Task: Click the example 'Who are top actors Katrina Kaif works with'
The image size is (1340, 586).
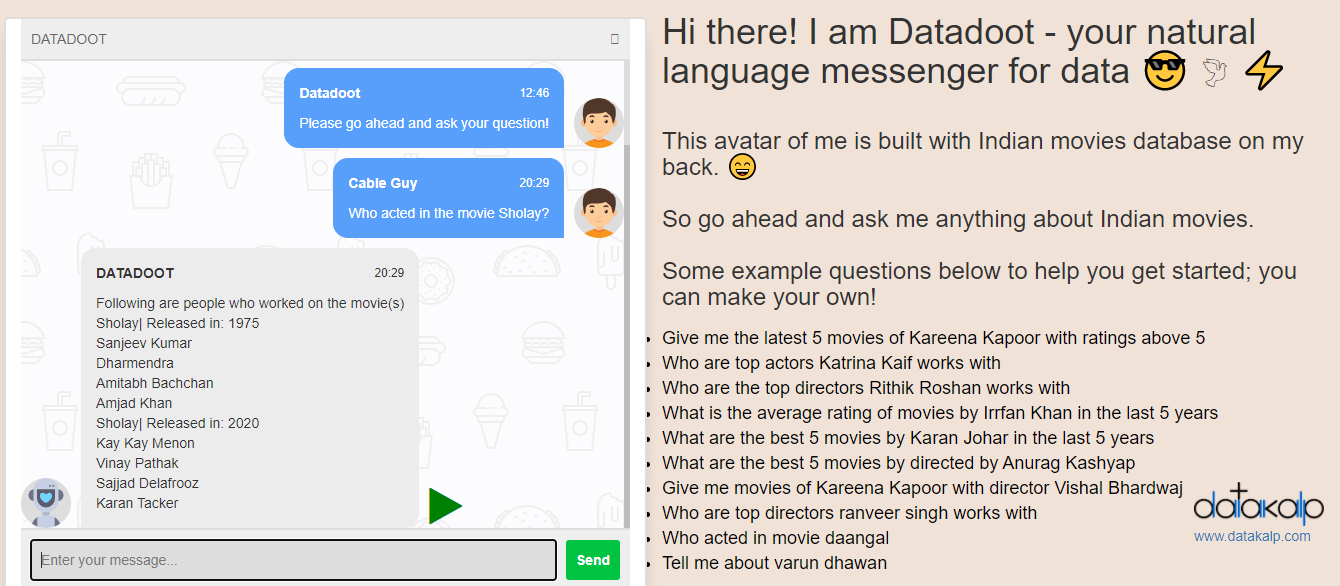Action: (831, 363)
